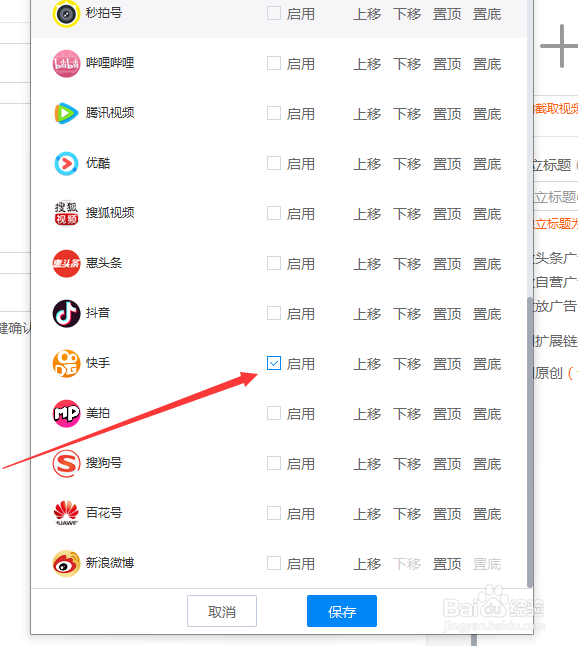The height and width of the screenshot is (646, 578).
Task: Click the 惠头条 icon
Action: [x=66, y=263]
